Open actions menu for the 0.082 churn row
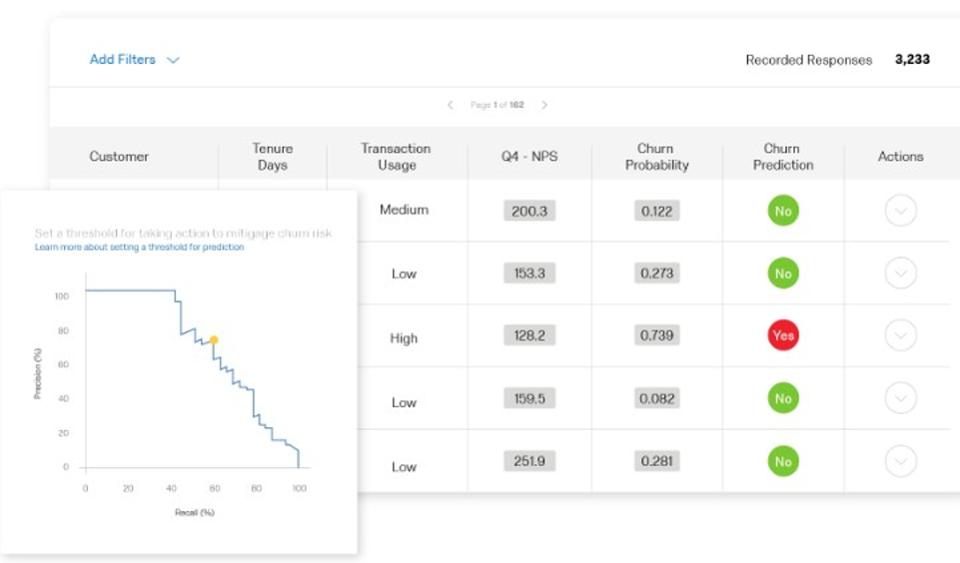This screenshot has width=960, height=563. pos(900,399)
